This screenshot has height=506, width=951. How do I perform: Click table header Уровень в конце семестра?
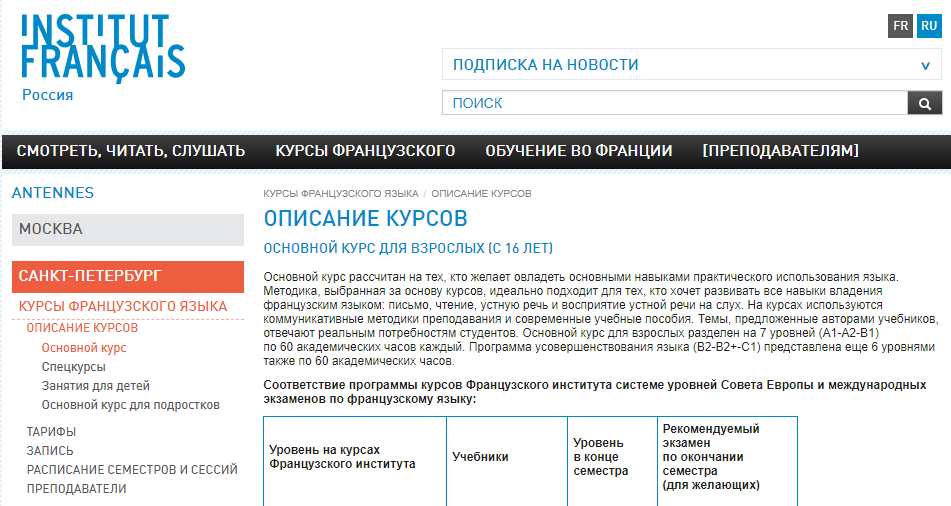(x=600, y=457)
